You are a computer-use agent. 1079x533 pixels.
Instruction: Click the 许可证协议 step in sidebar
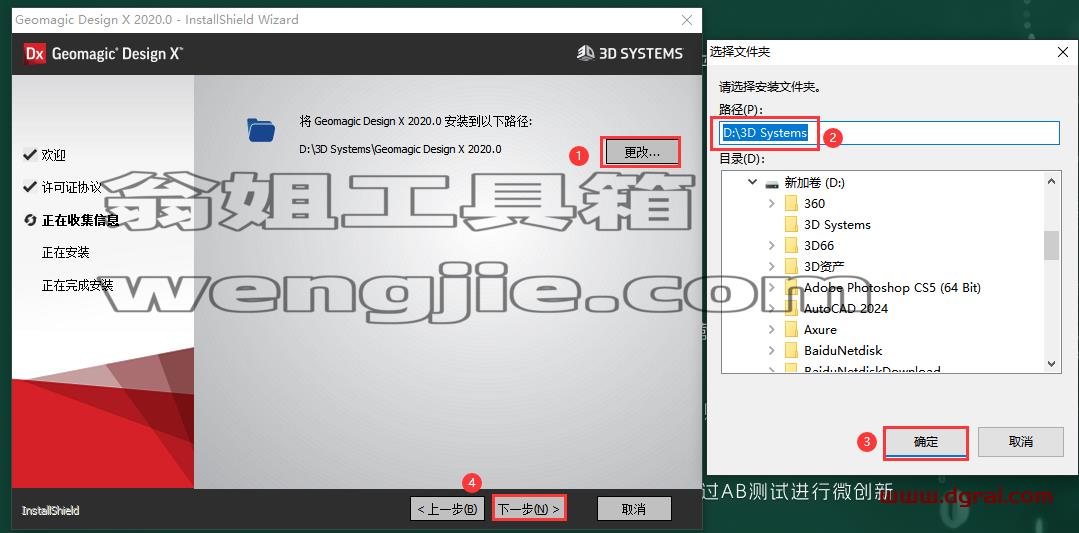pos(71,187)
